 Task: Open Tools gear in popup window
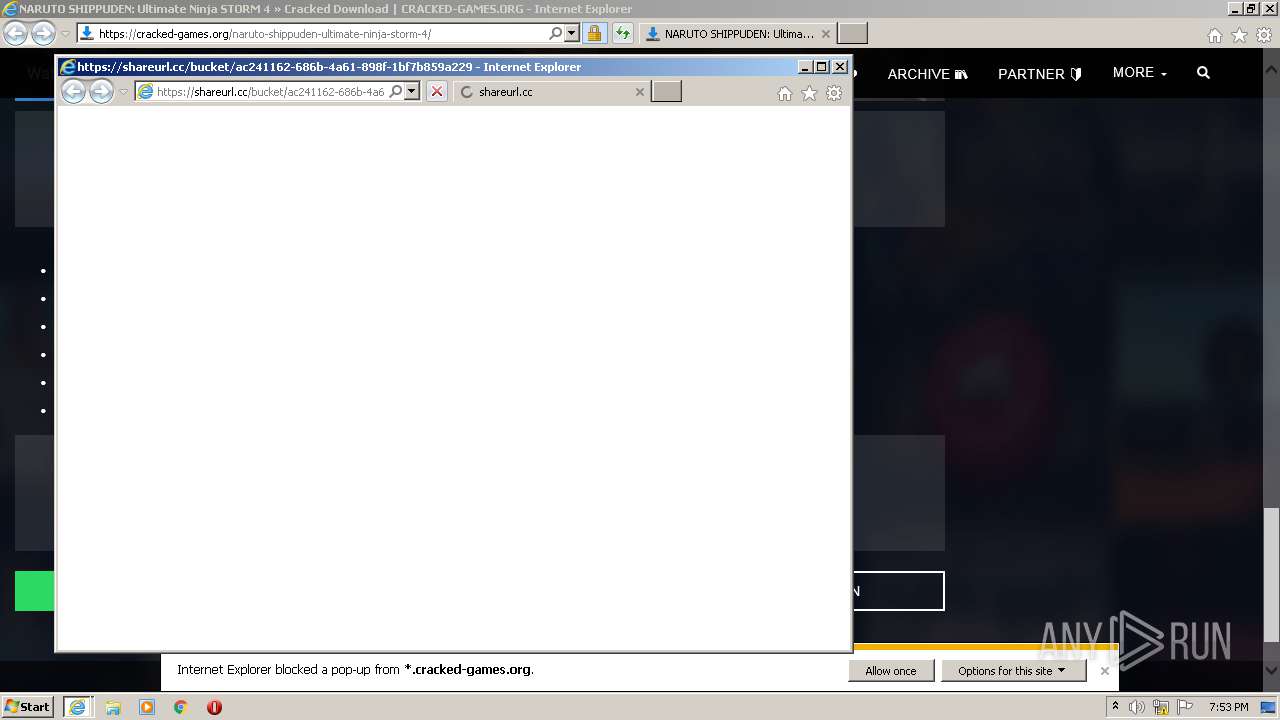click(x=834, y=93)
